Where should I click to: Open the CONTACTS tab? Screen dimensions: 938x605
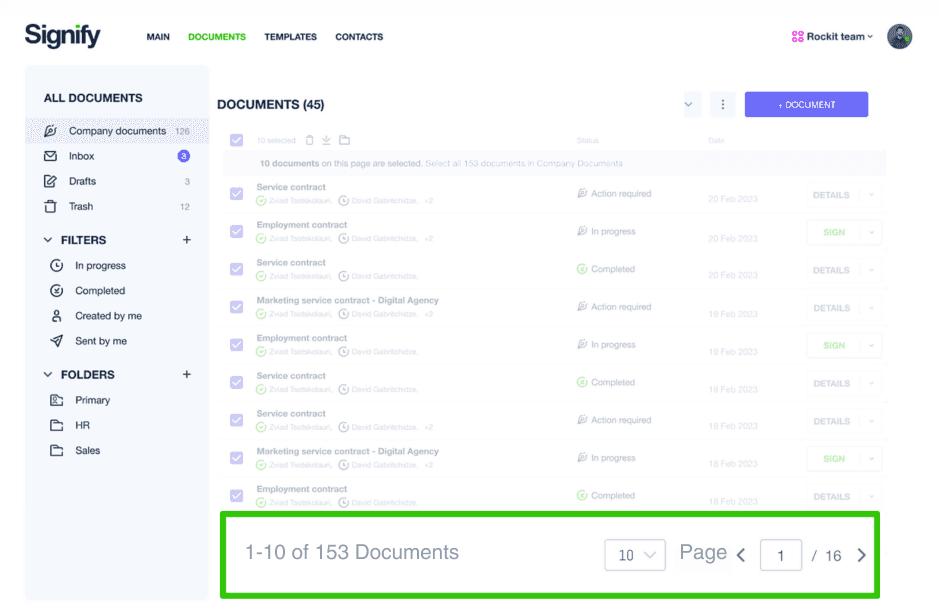(x=359, y=37)
